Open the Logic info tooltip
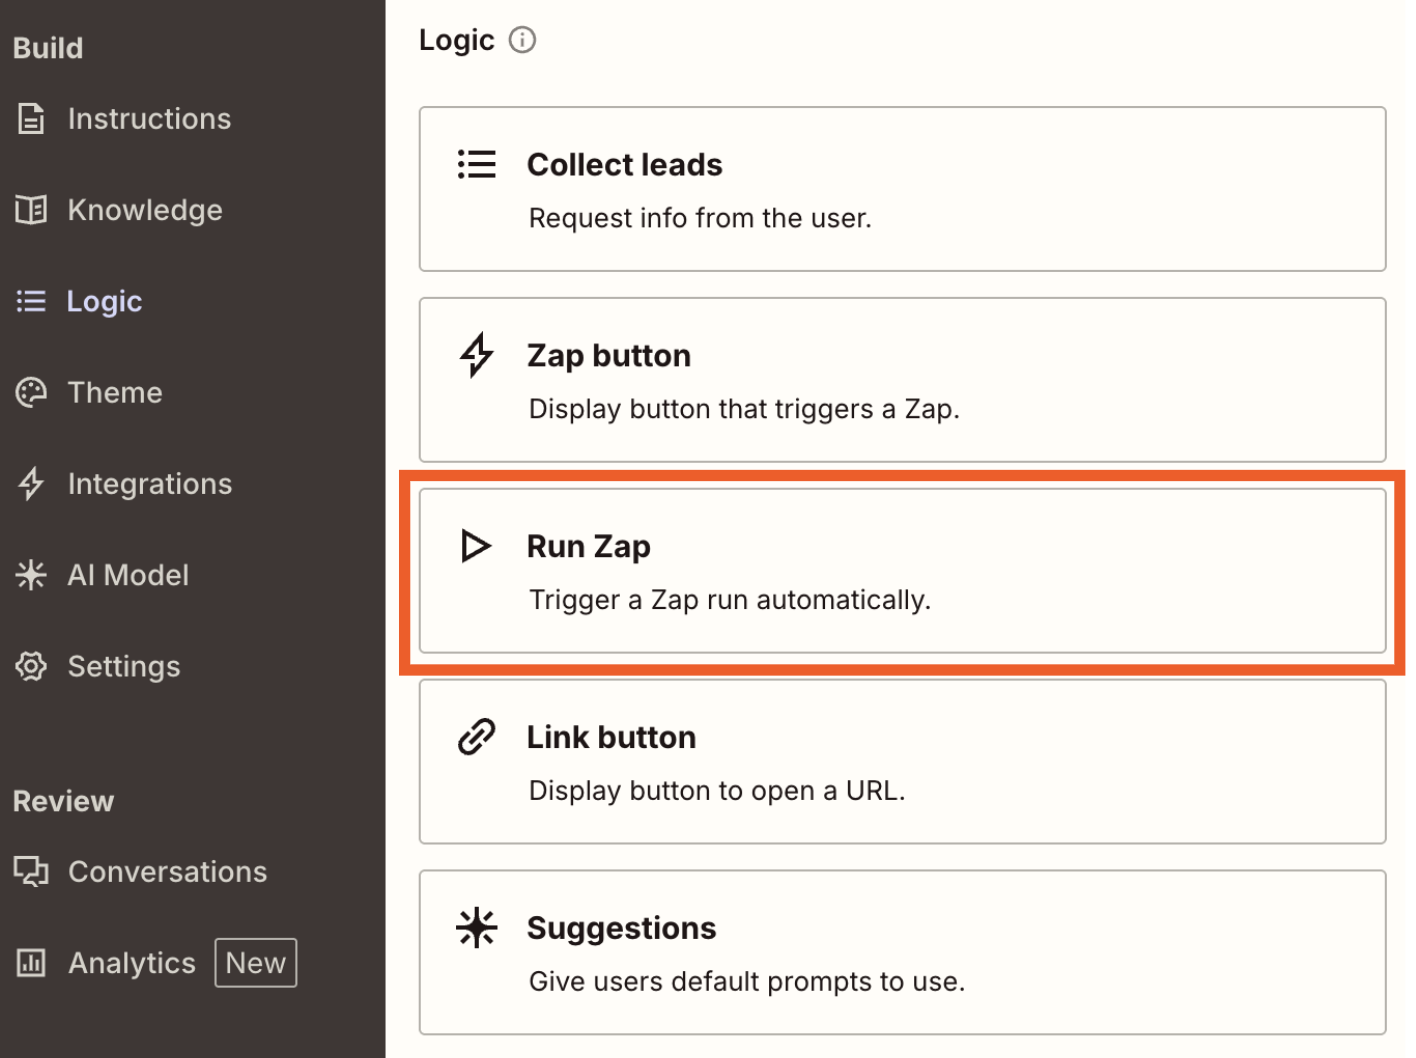The image size is (1416, 1058). click(x=521, y=40)
